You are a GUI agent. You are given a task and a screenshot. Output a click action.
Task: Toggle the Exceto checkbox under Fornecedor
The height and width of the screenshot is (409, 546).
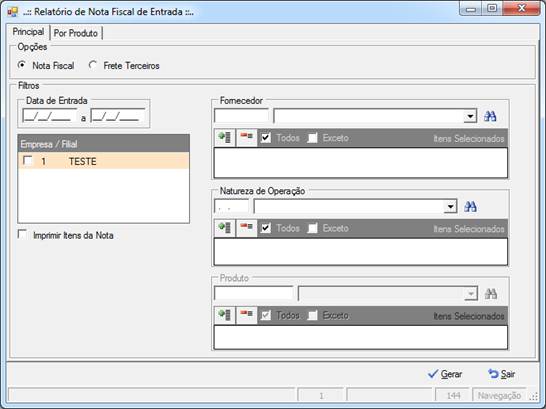[x=312, y=138]
